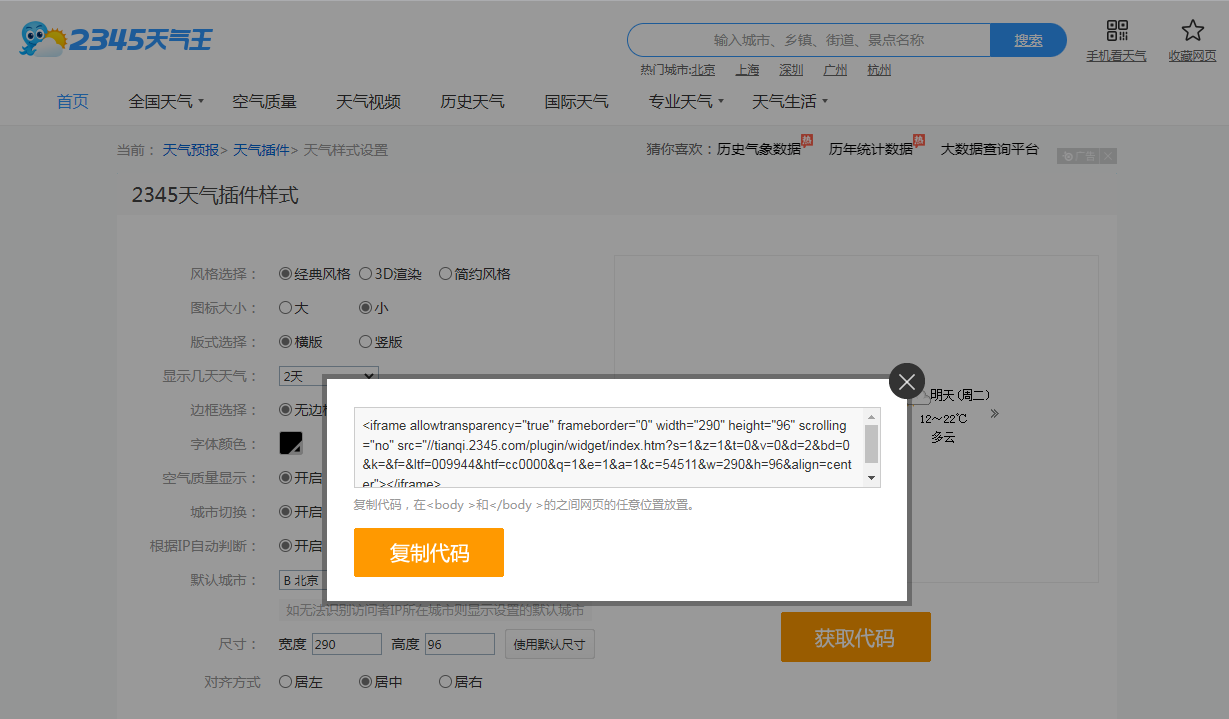Set alignment to 居左
The width and height of the screenshot is (1229, 719).
click(285, 682)
